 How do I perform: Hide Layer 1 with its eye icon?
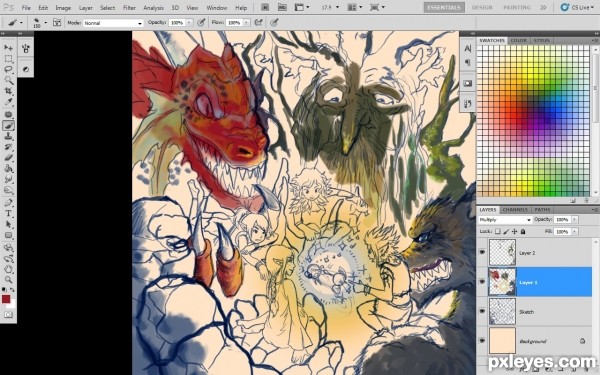482,282
